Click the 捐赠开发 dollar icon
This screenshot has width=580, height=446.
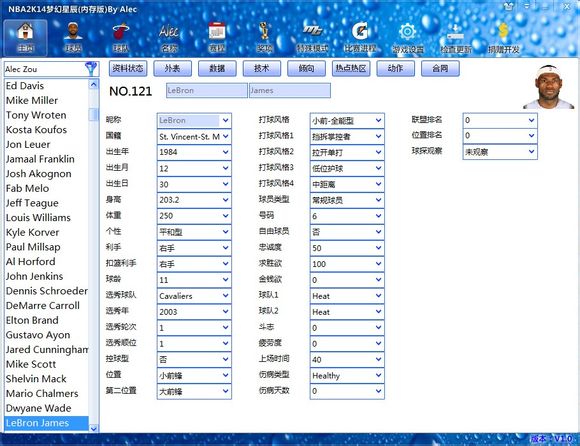tap(503, 37)
